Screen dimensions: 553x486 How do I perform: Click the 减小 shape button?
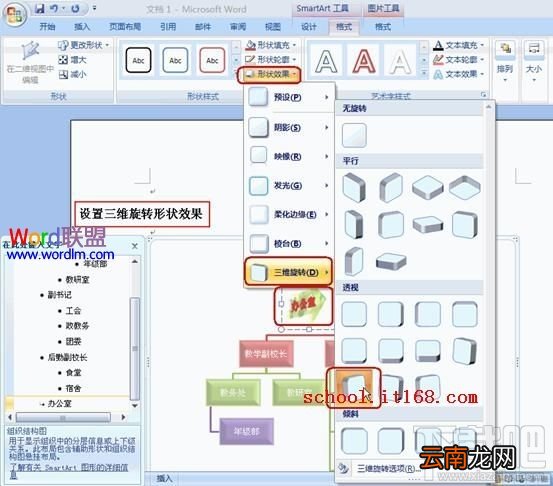72,74
